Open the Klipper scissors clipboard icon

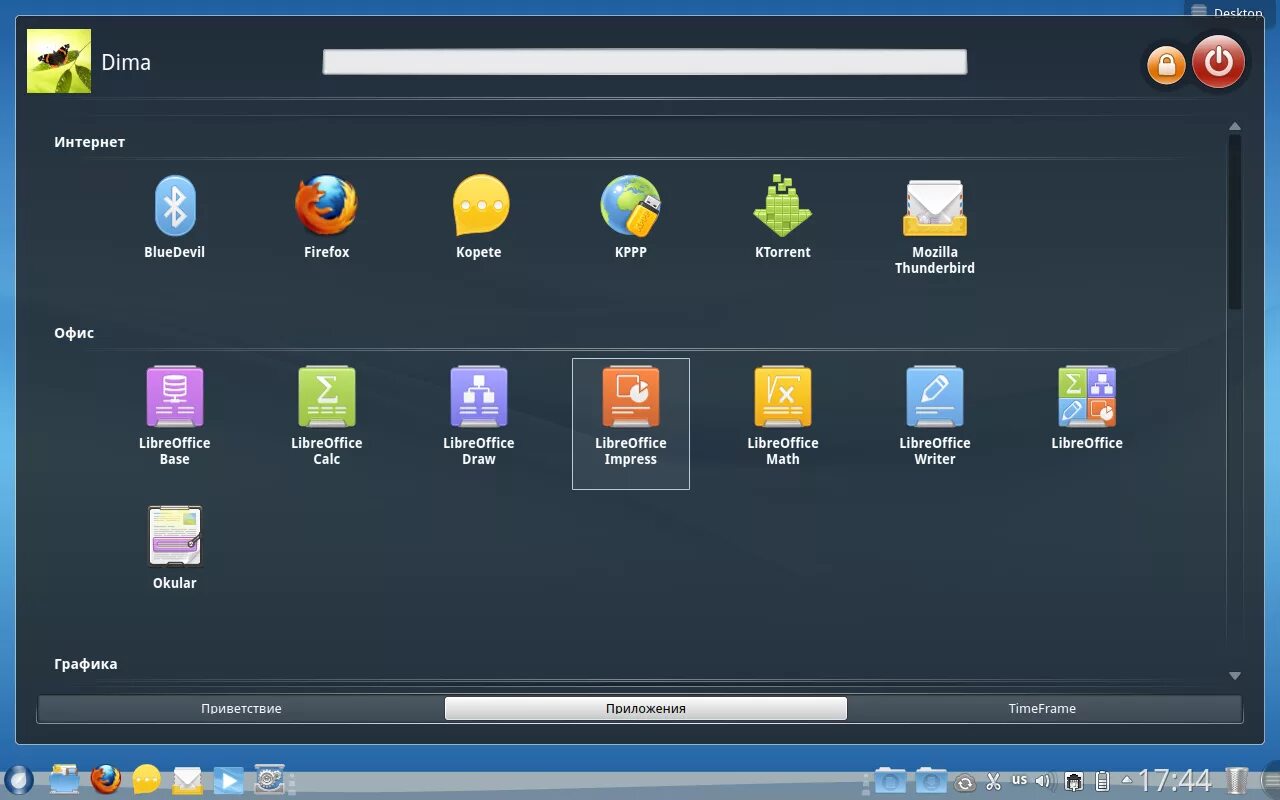[993, 781]
